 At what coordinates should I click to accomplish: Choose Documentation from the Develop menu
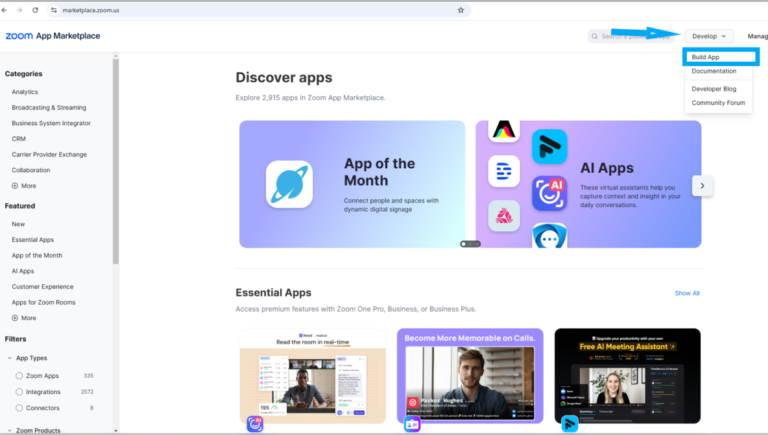pos(714,71)
